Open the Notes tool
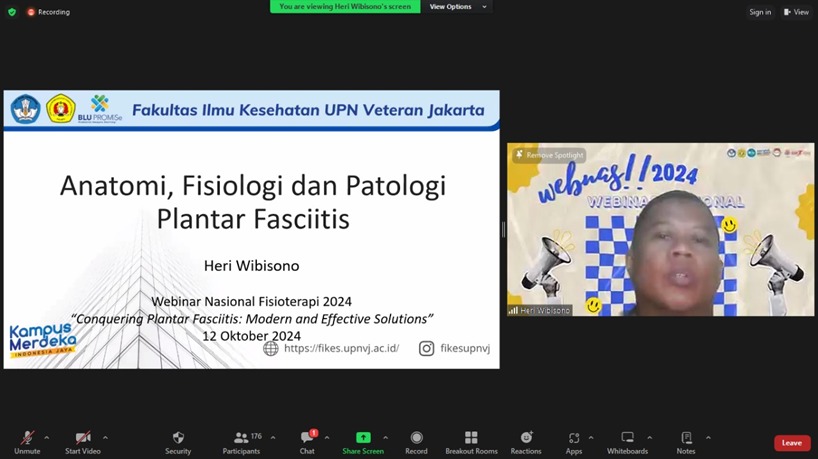 (x=686, y=442)
